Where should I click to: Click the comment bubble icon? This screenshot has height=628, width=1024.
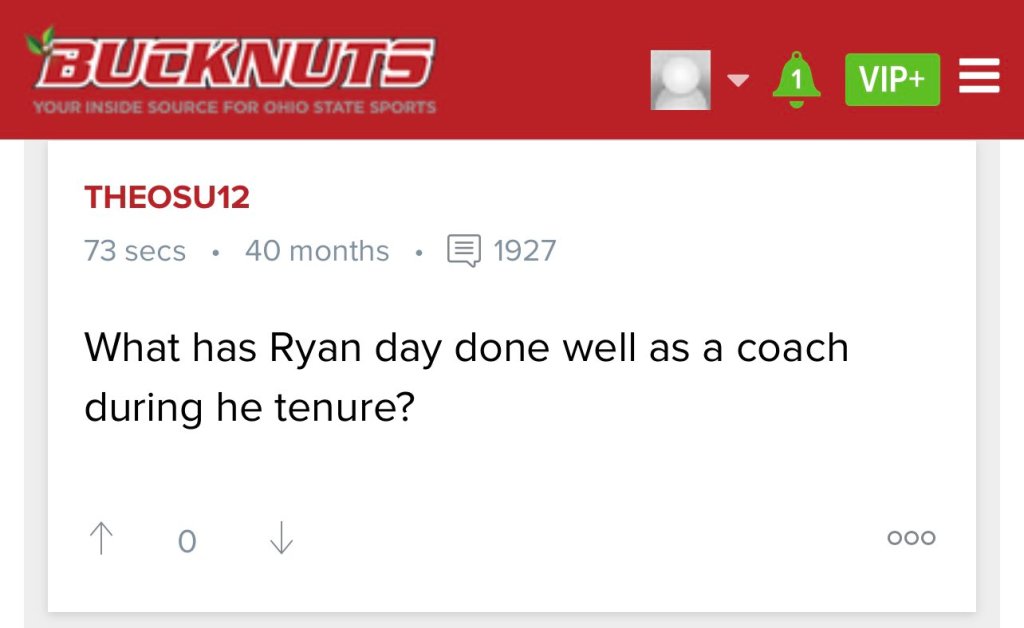coord(464,250)
